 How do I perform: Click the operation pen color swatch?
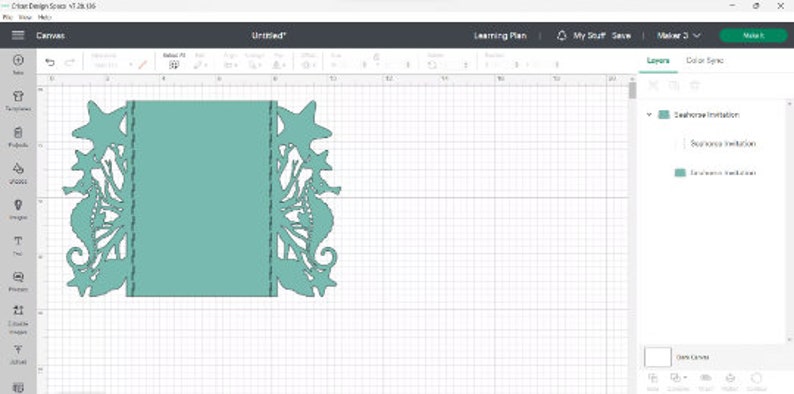143,65
